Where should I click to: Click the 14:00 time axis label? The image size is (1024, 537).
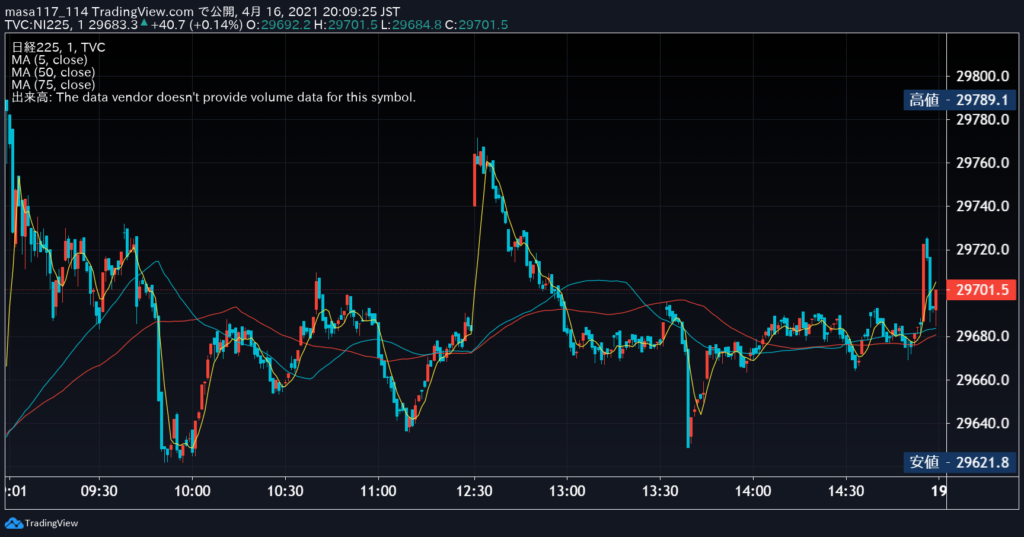click(753, 491)
